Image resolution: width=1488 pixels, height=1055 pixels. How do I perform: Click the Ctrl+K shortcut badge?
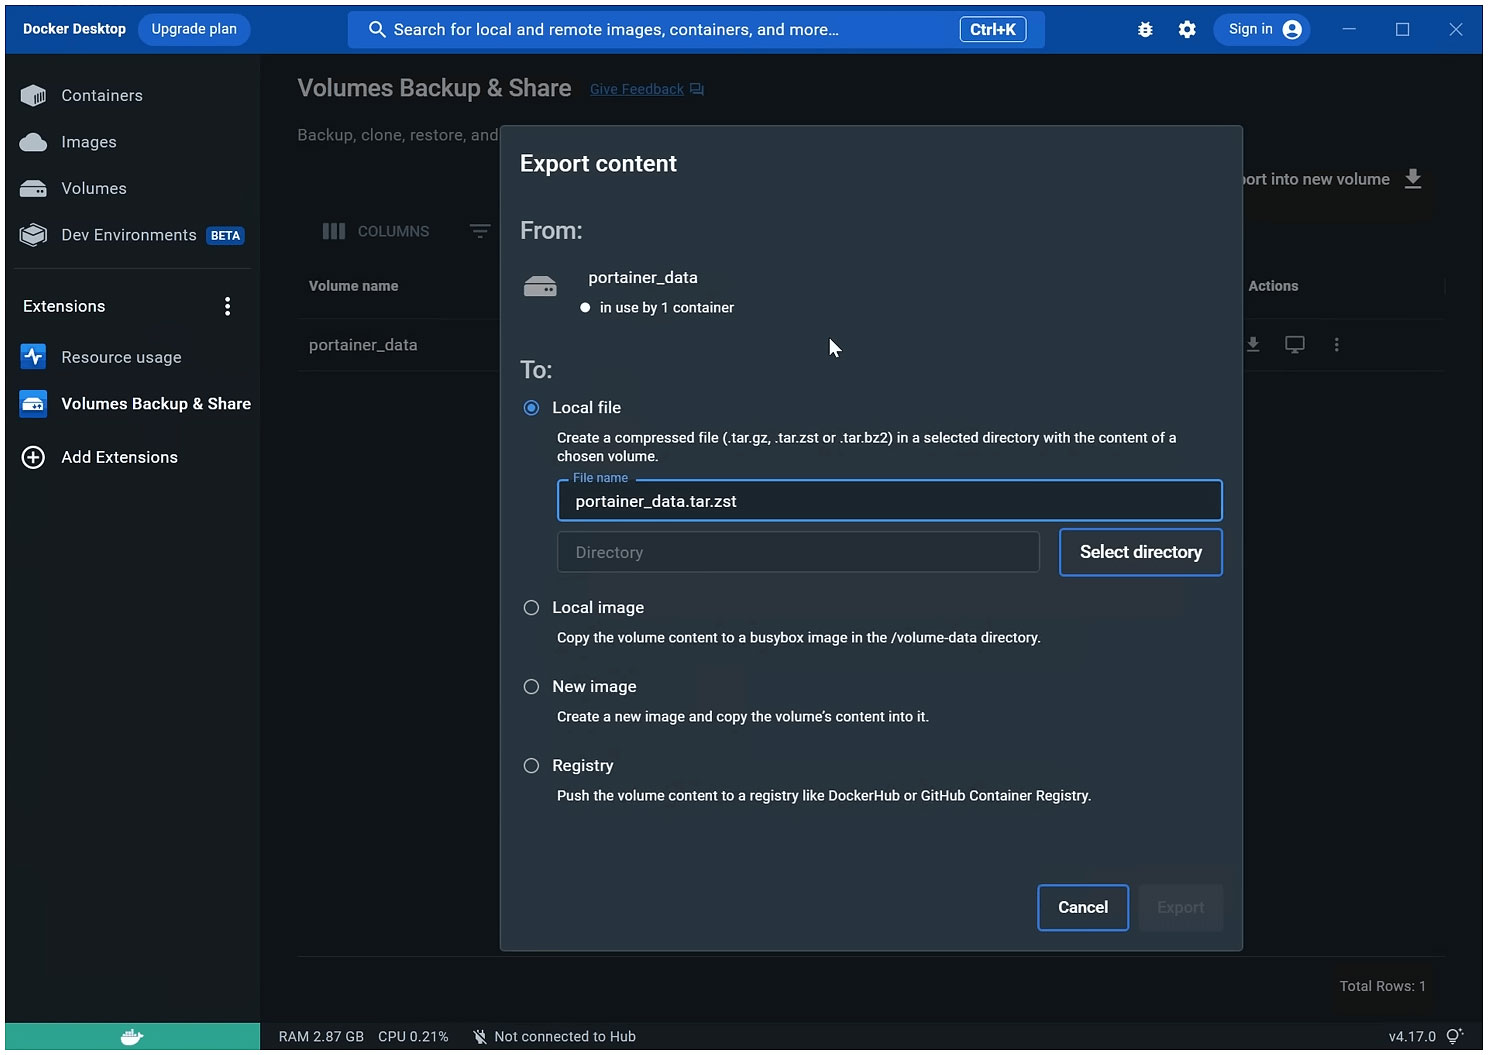pos(993,30)
